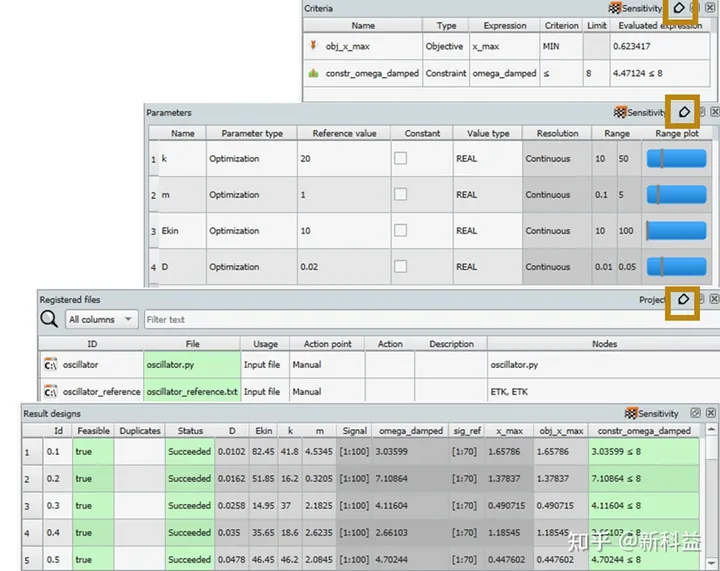Click the file icon beside oscillator_reference ID

click(50, 392)
